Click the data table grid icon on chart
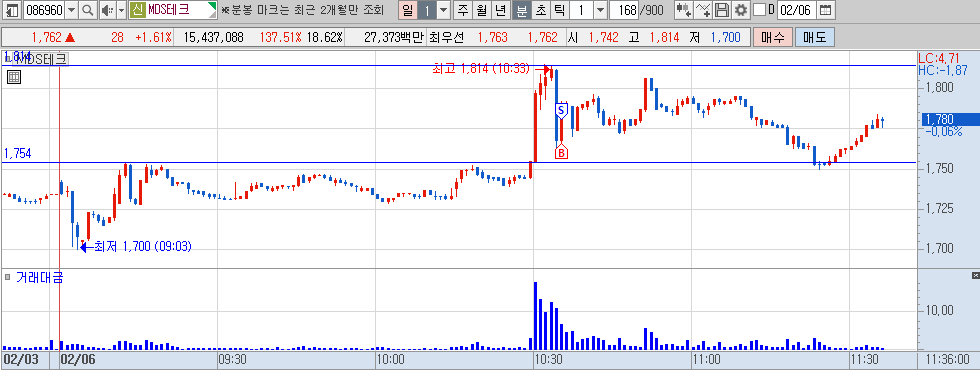This screenshot has width=980, height=370. pyautogui.click(x=14, y=77)
